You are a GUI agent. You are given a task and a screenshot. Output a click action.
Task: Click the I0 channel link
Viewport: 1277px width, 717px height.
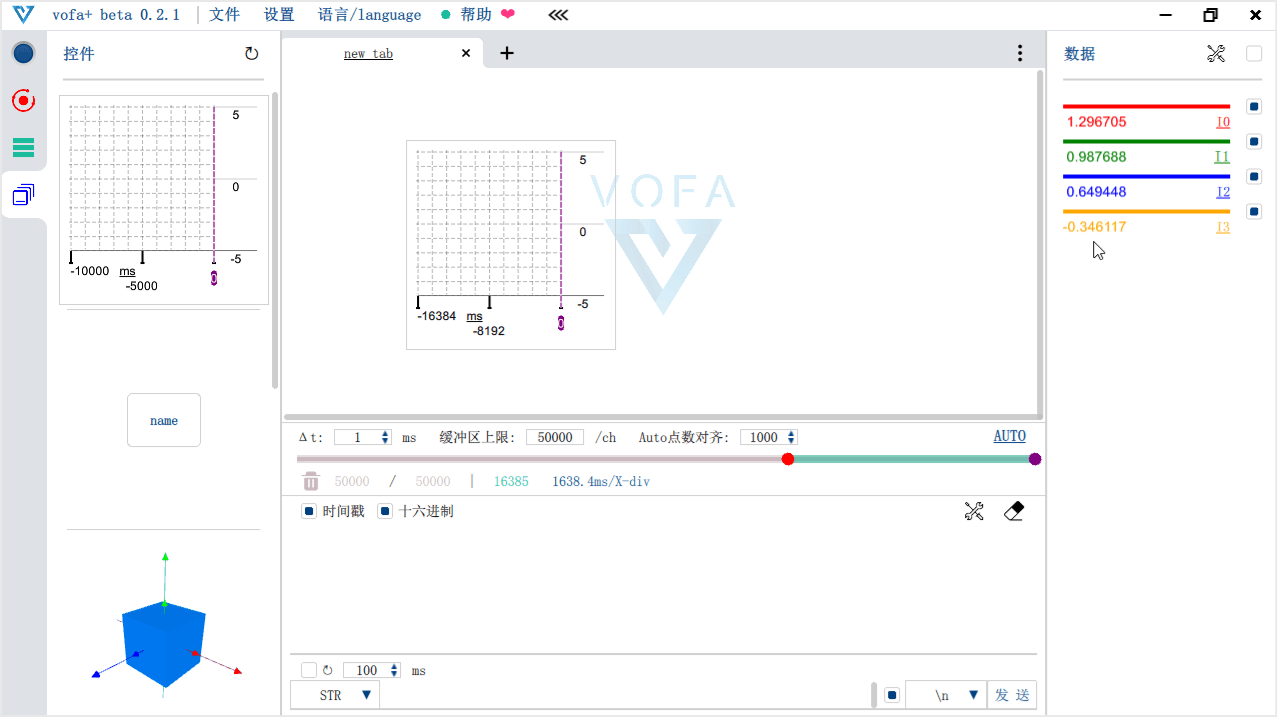[1223, 122]
